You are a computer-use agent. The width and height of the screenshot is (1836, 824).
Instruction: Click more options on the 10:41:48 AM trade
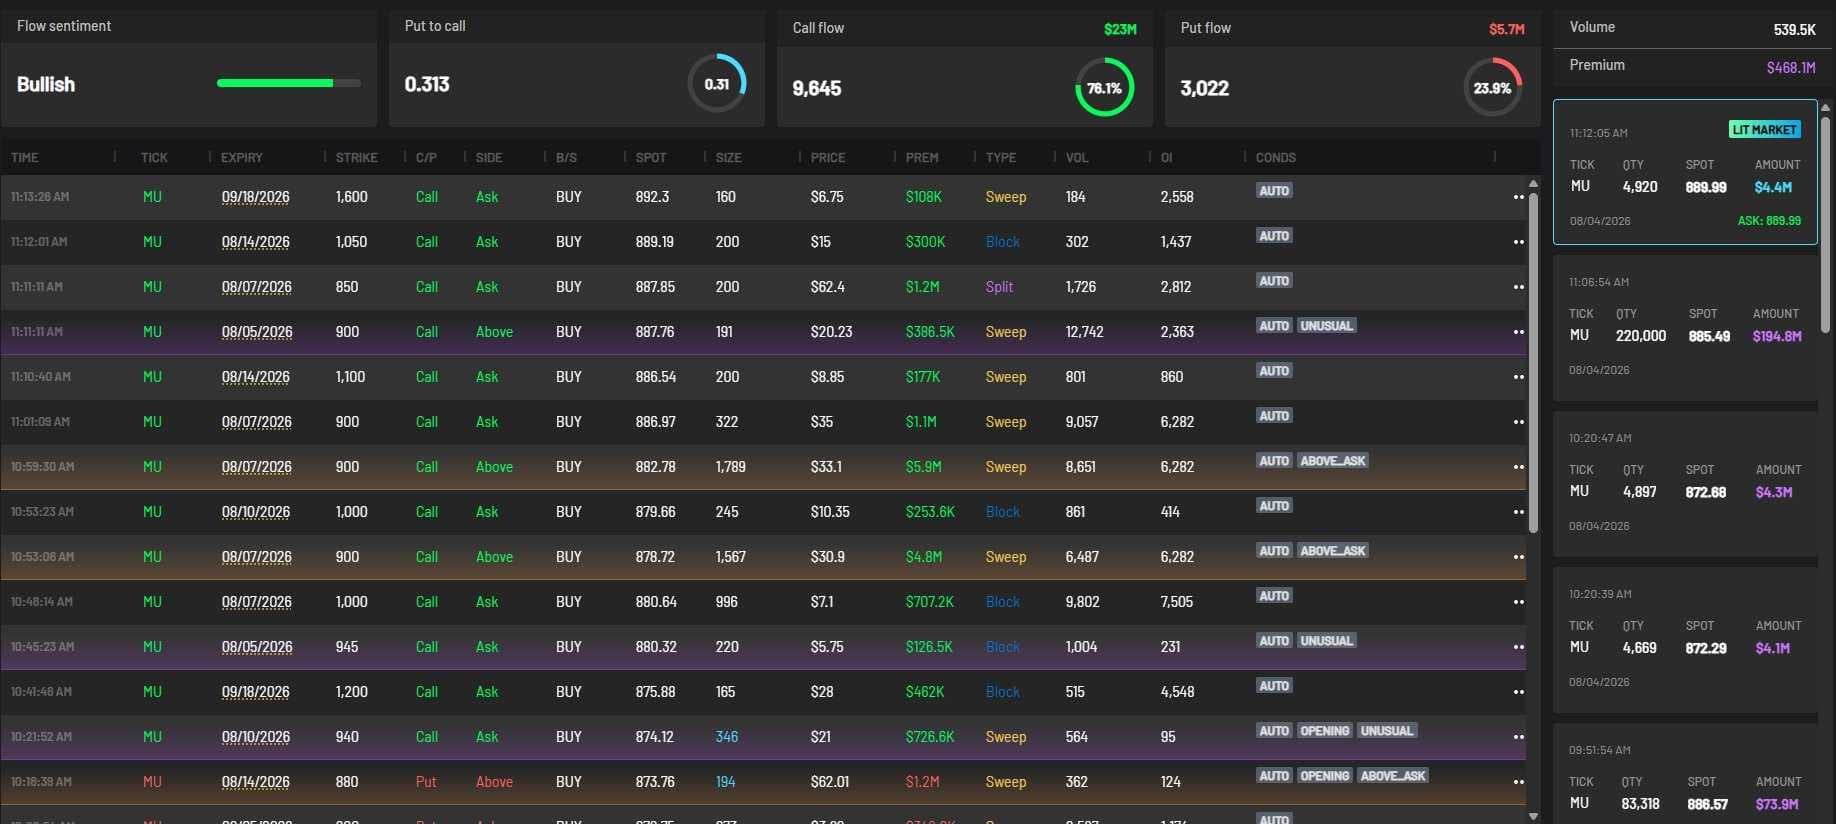1518,692
